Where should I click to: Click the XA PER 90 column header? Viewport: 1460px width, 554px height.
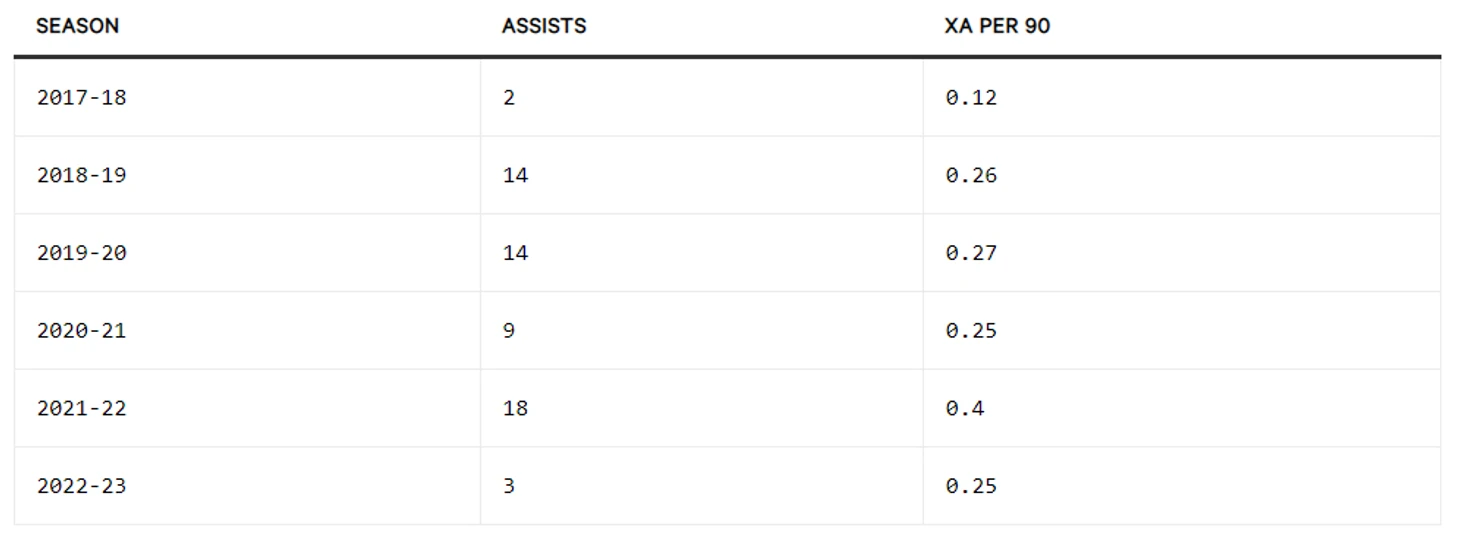pos(997,27)
